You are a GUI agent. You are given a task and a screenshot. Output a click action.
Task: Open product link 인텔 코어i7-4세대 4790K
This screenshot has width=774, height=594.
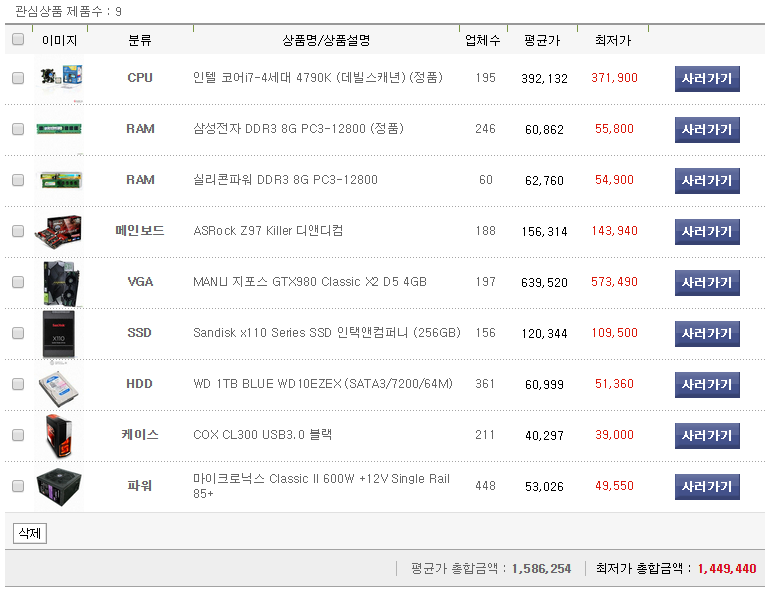tap(317, 78)
